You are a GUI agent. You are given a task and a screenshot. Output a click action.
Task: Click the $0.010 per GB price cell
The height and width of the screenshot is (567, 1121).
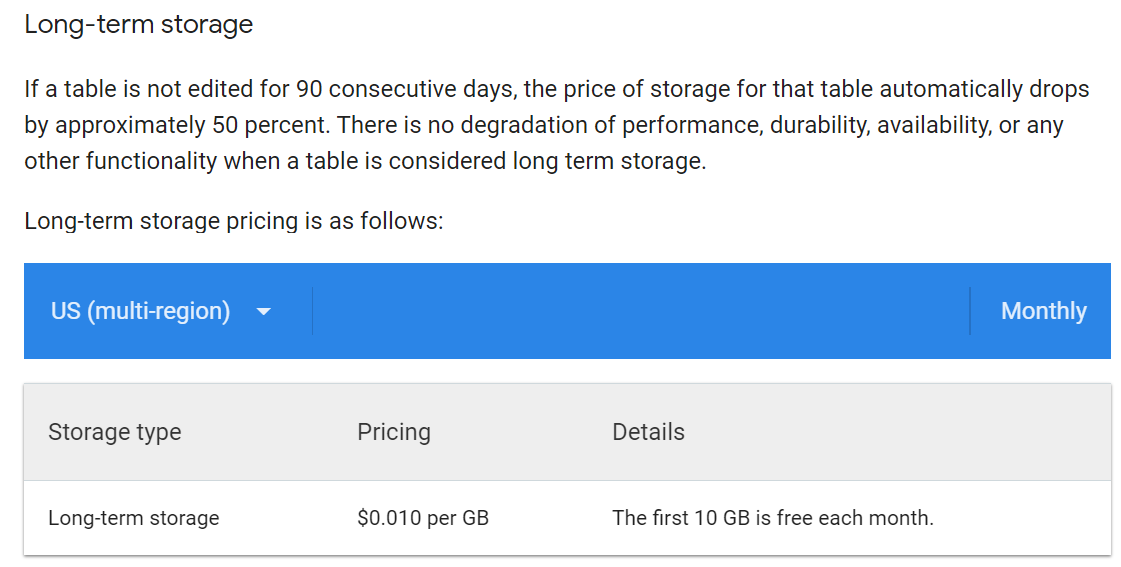click(x=422, y=518)
